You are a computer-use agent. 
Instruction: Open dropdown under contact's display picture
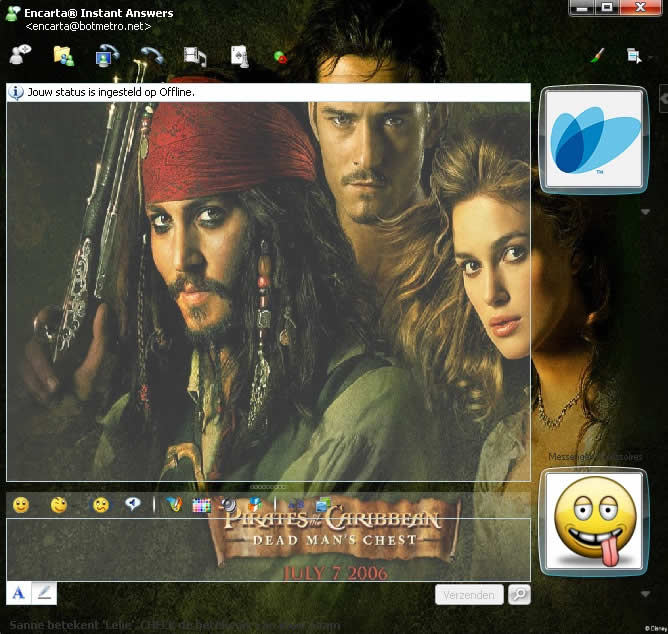[645, 212]
